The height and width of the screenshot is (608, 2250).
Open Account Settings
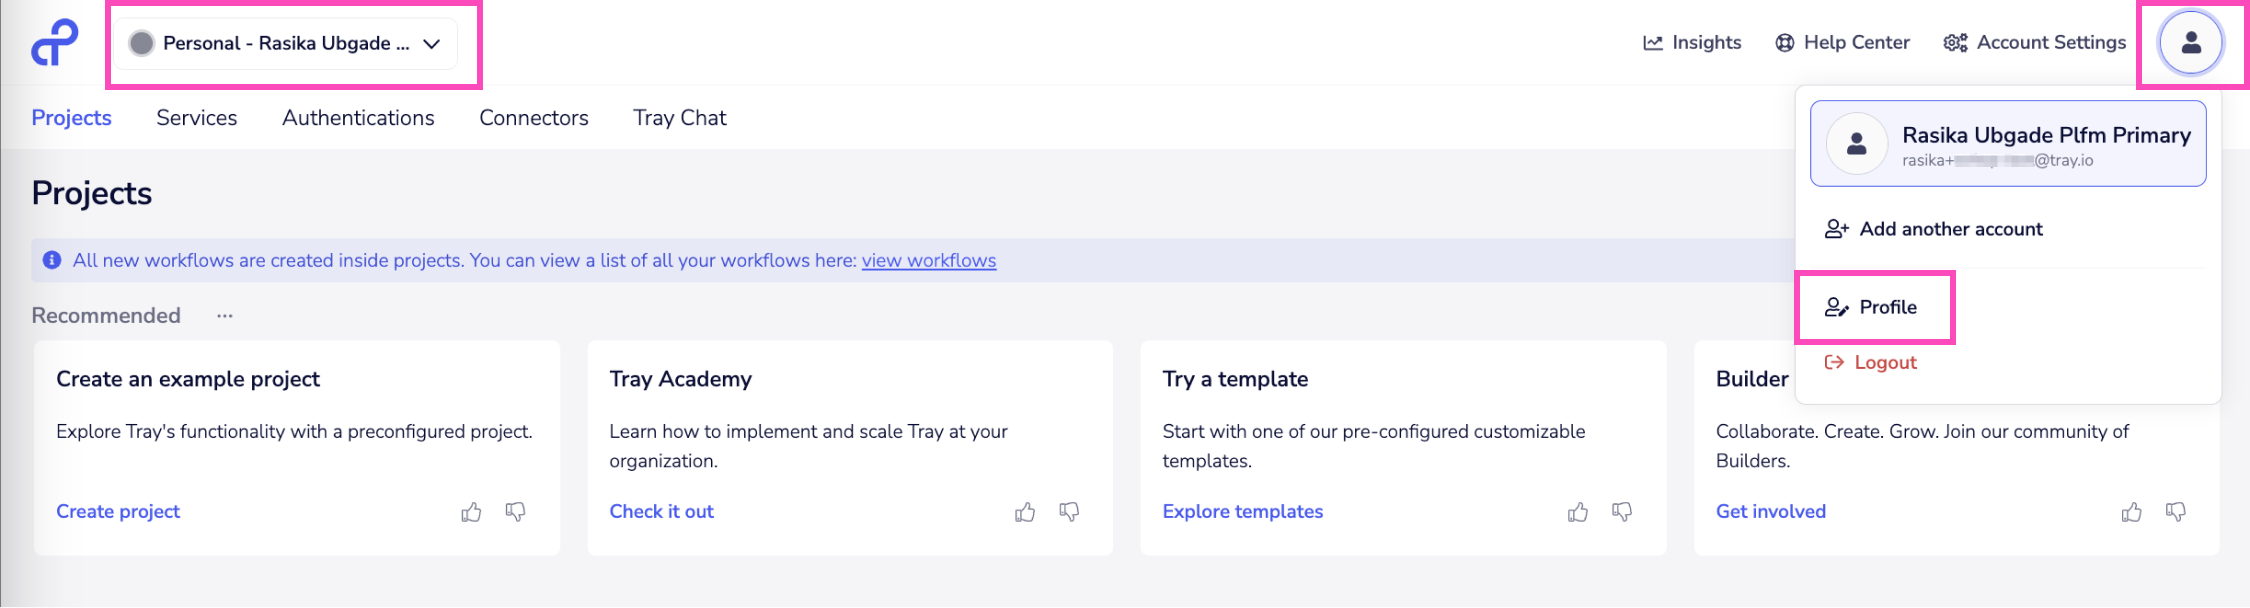coord(2035,43)
